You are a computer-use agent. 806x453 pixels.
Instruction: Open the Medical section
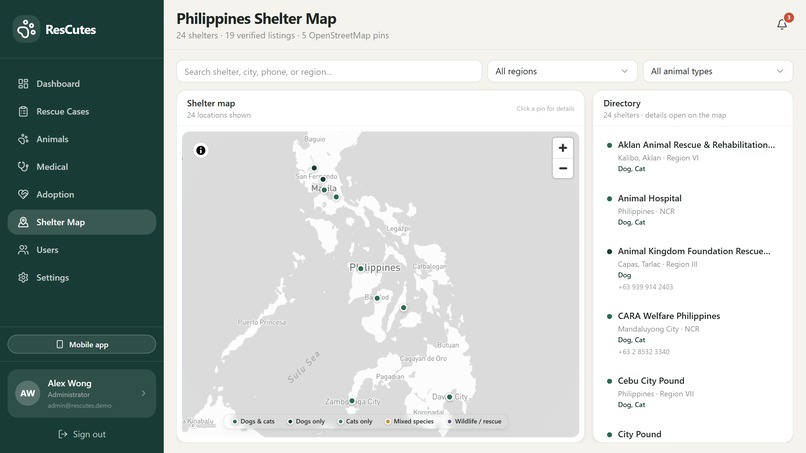click(82, 167)
